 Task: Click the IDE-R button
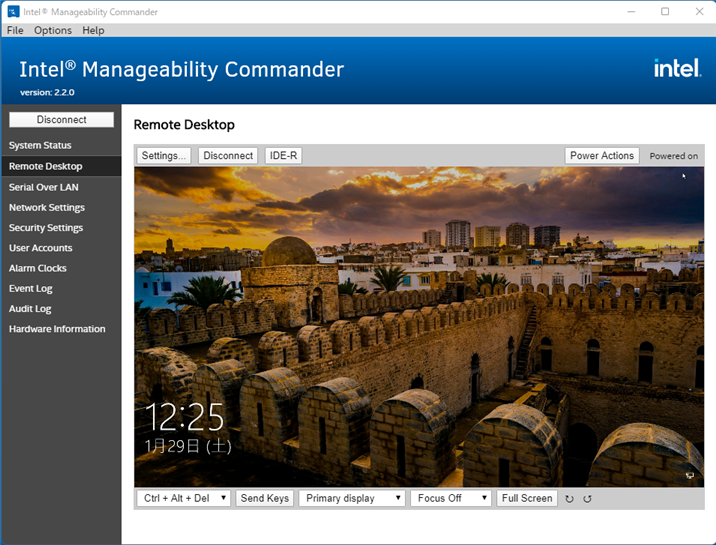[x=283, y=156]
